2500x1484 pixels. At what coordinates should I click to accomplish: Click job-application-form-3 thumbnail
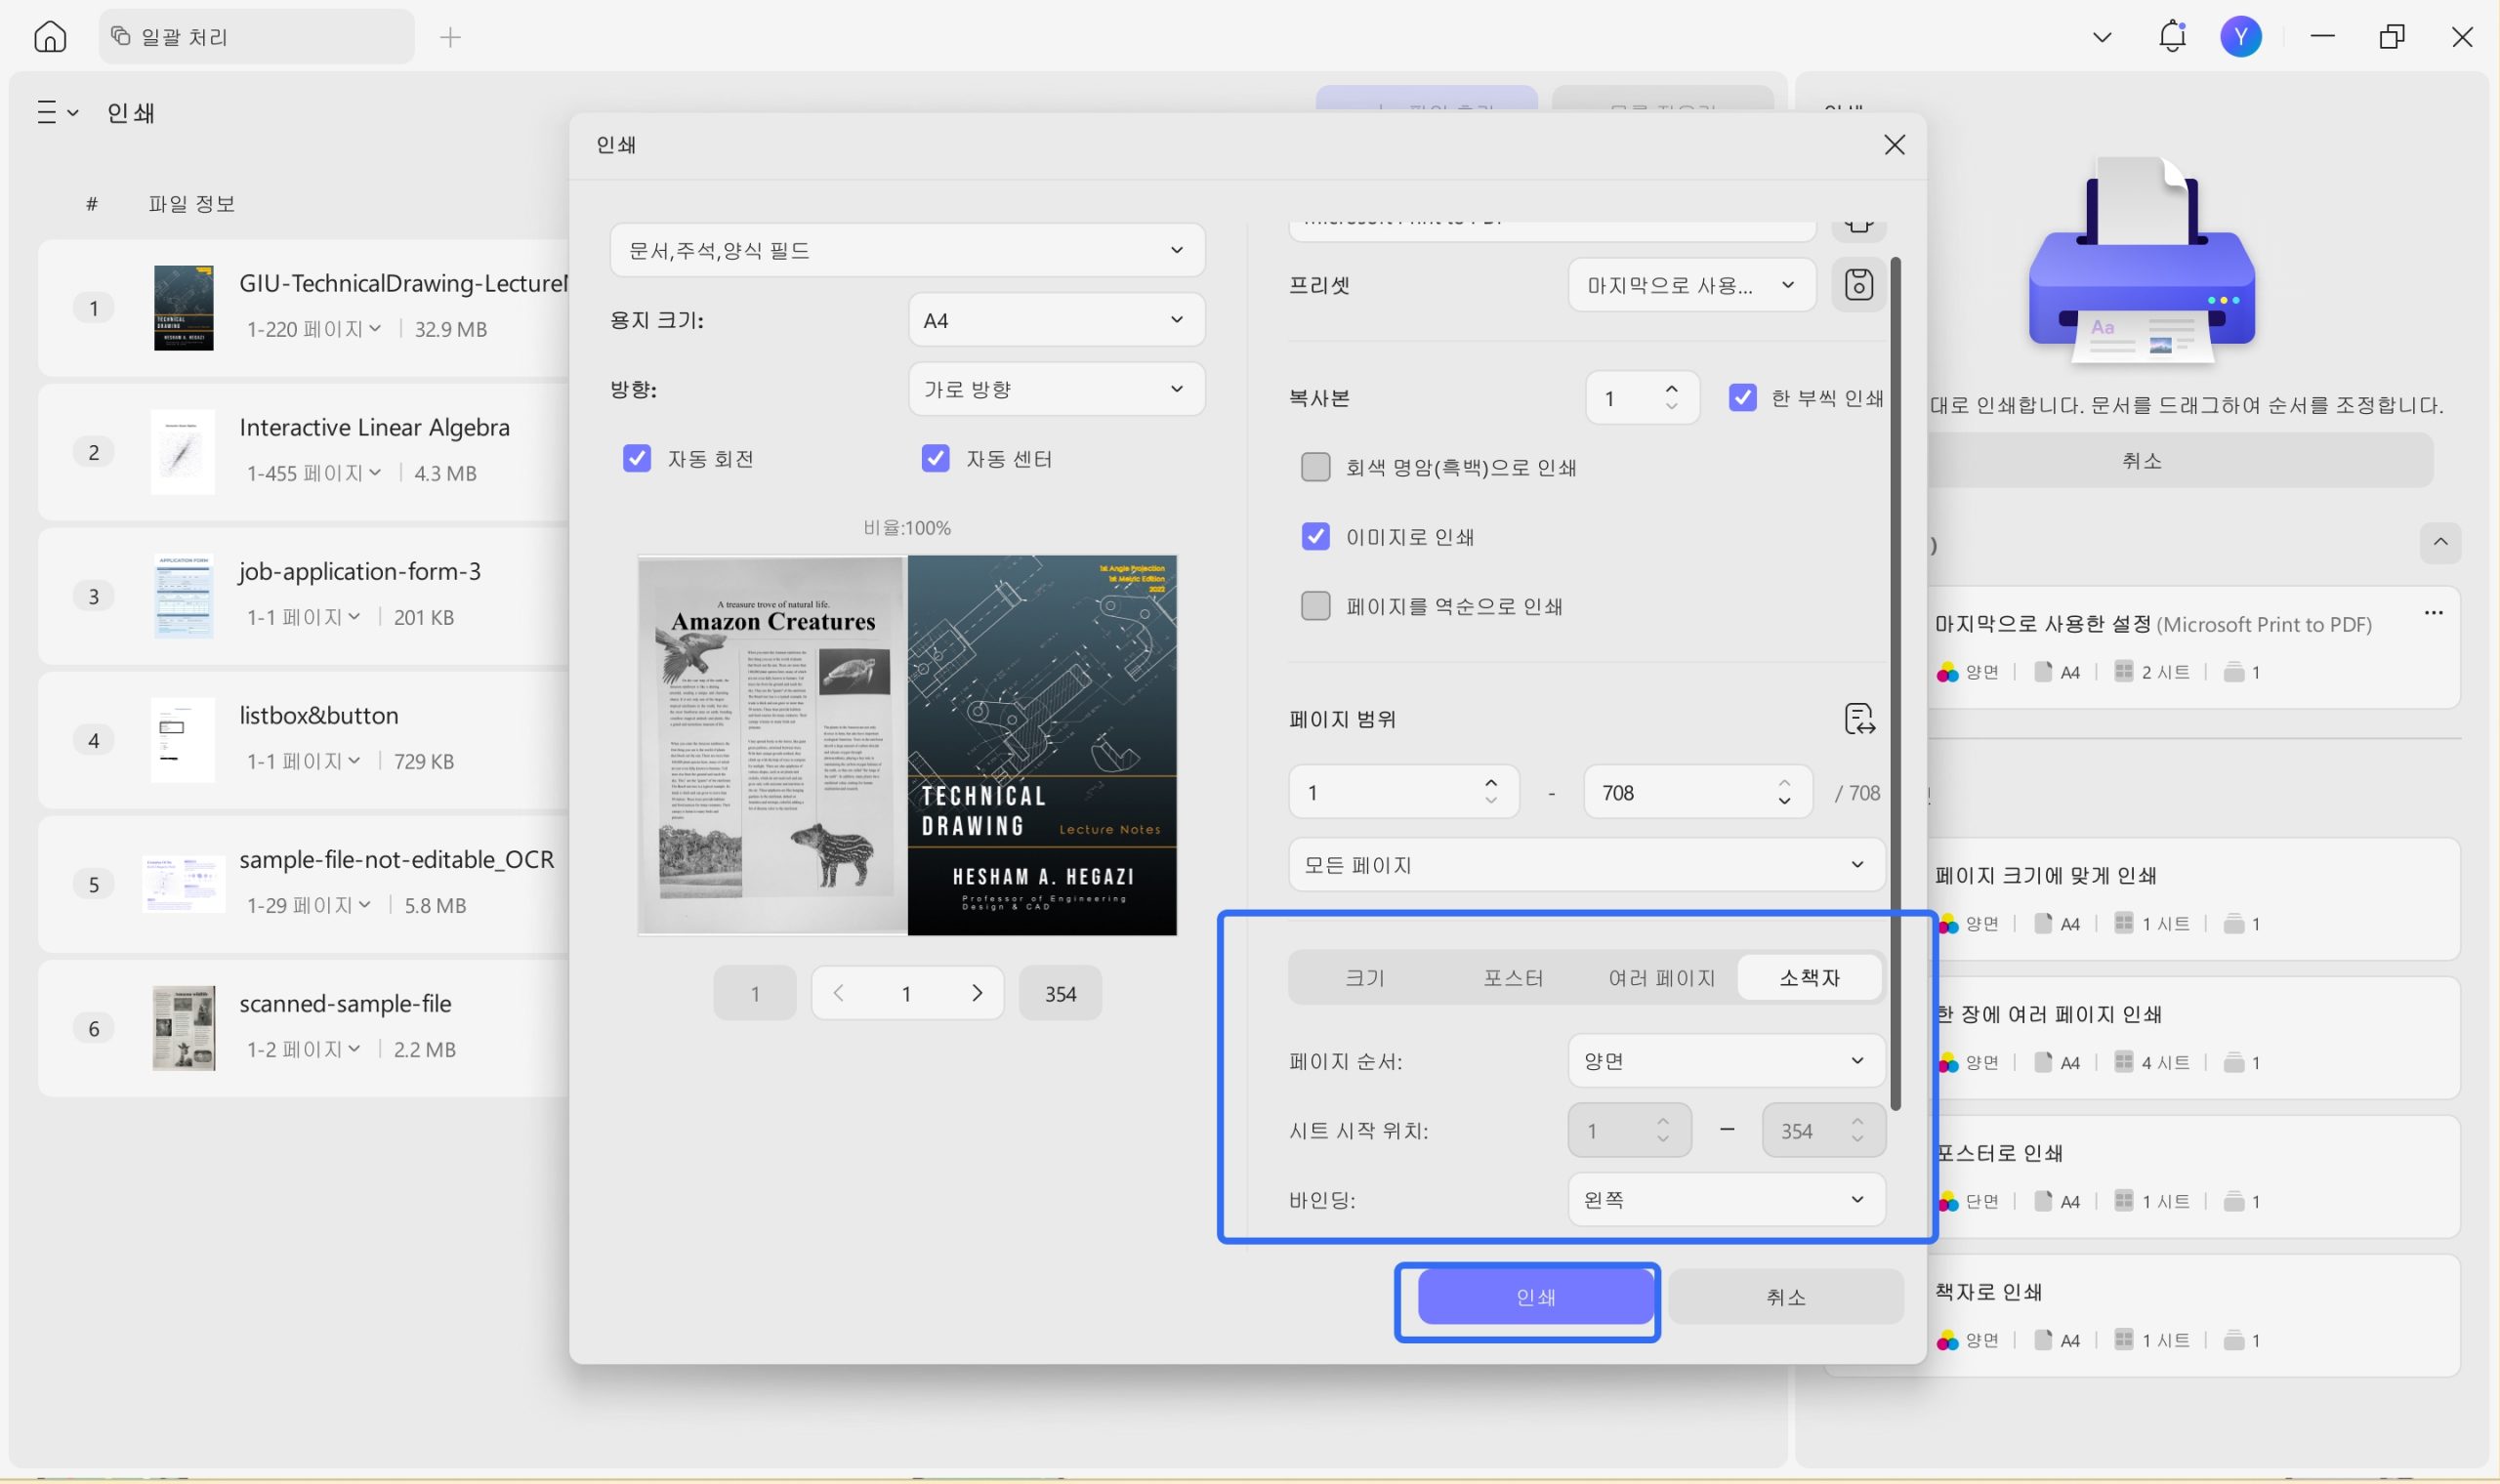tap(183, 596)
